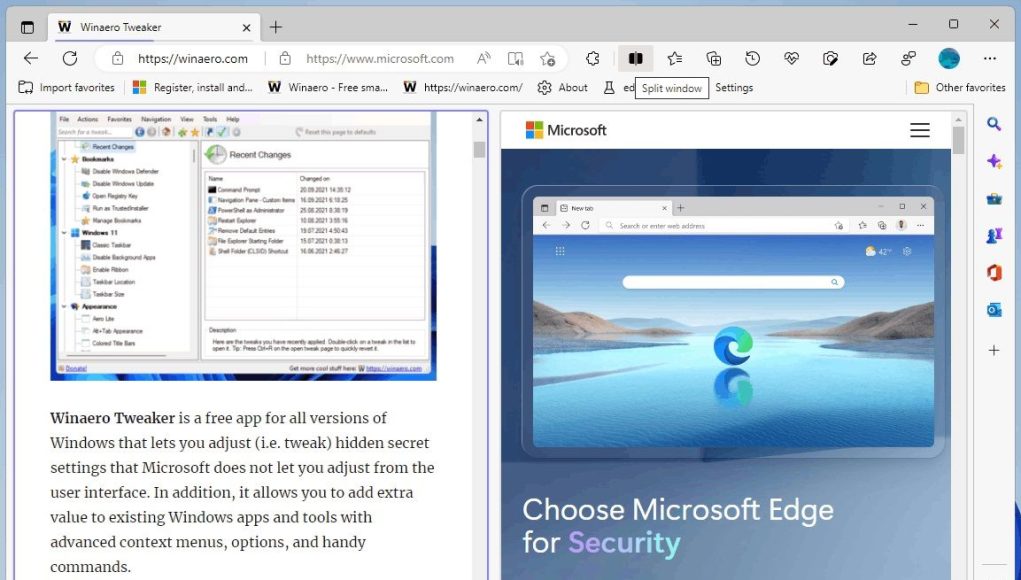
Task: Open the Settings favorite
Action: point(734,87)
